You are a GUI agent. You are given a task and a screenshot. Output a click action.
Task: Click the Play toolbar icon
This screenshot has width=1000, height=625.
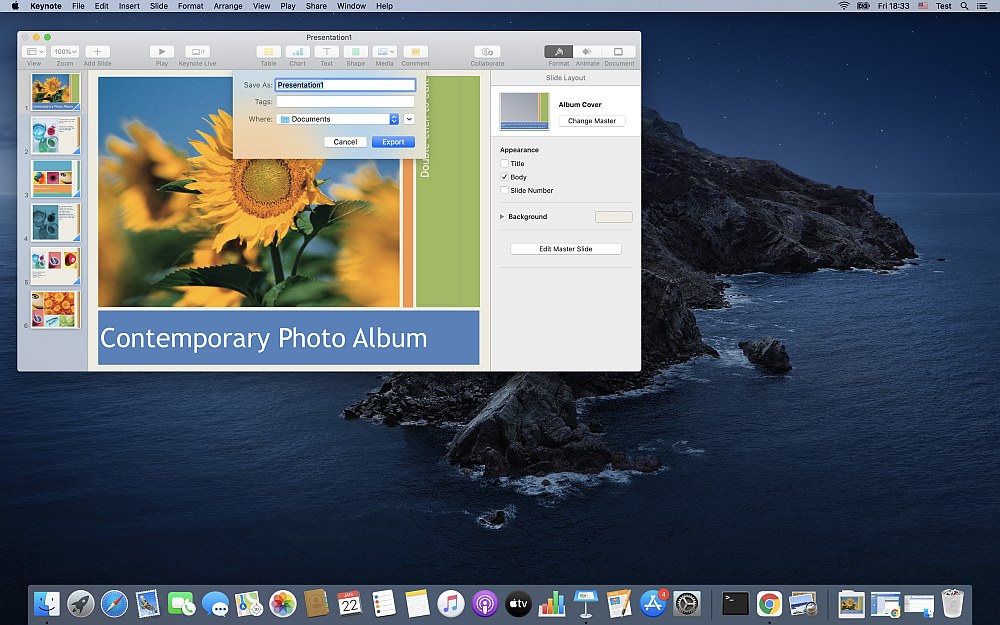click(161, 51)
